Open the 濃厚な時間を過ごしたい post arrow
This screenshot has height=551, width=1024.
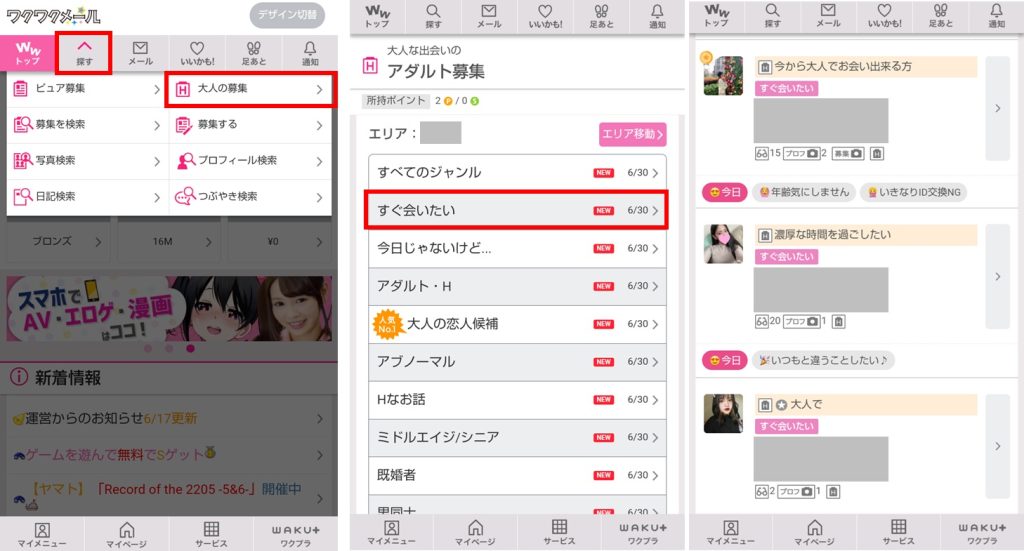[x=997, y=276]
